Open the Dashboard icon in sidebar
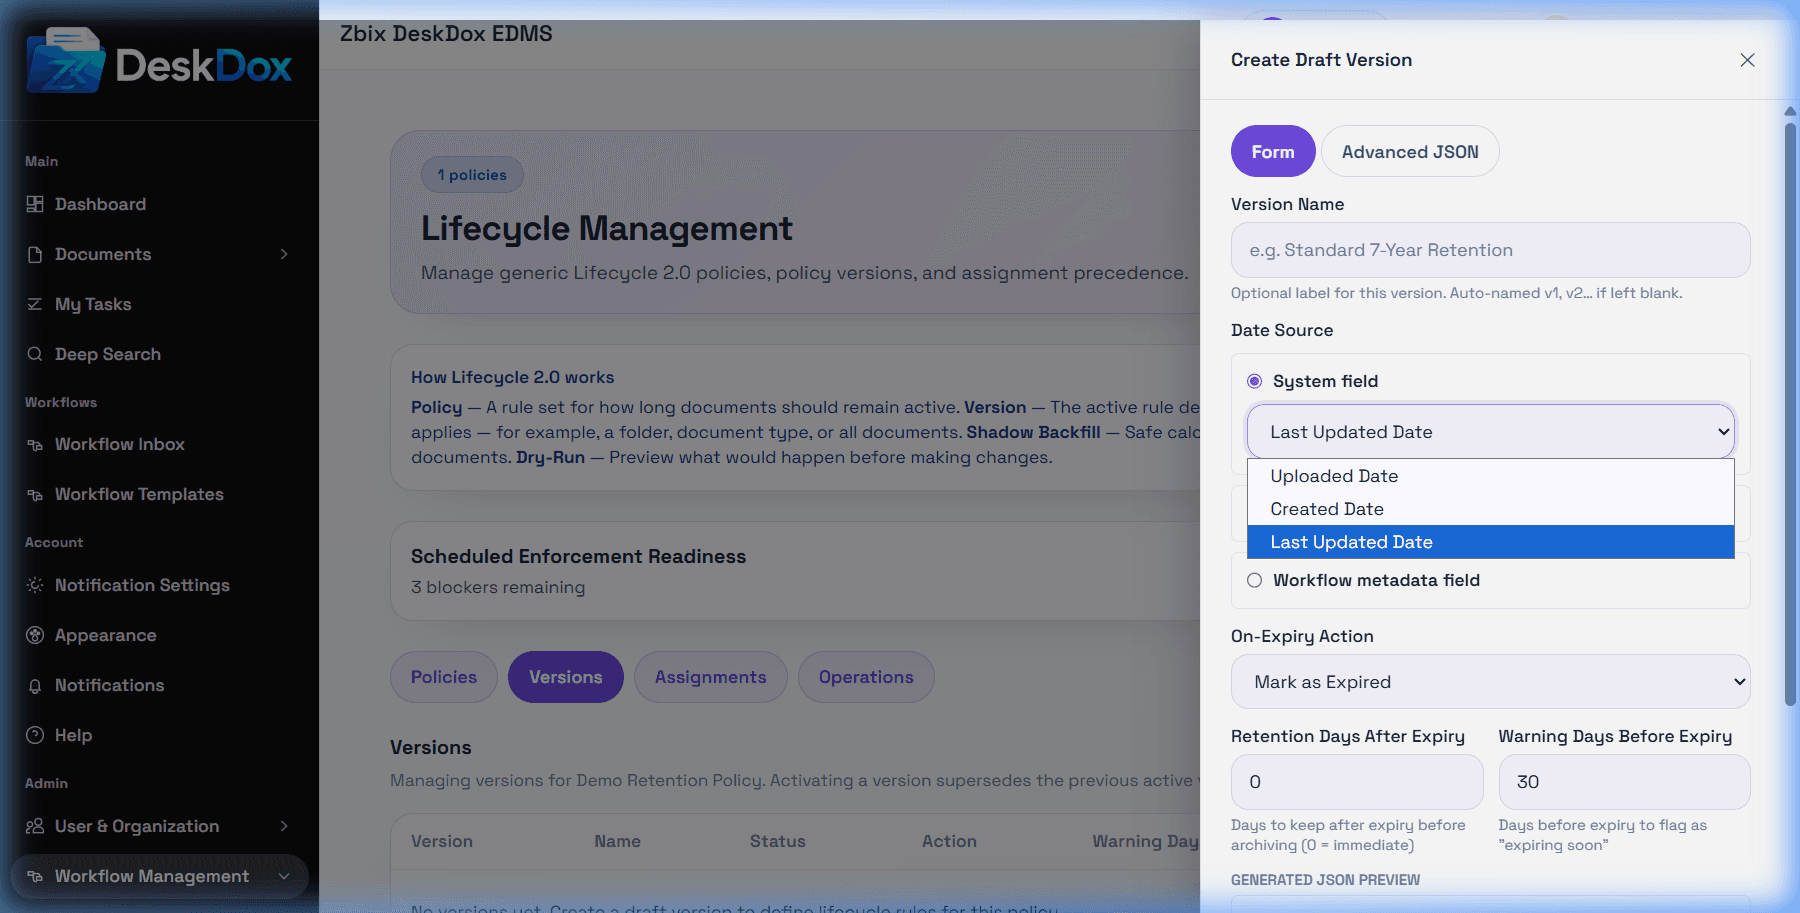 (x=35, y=204)
